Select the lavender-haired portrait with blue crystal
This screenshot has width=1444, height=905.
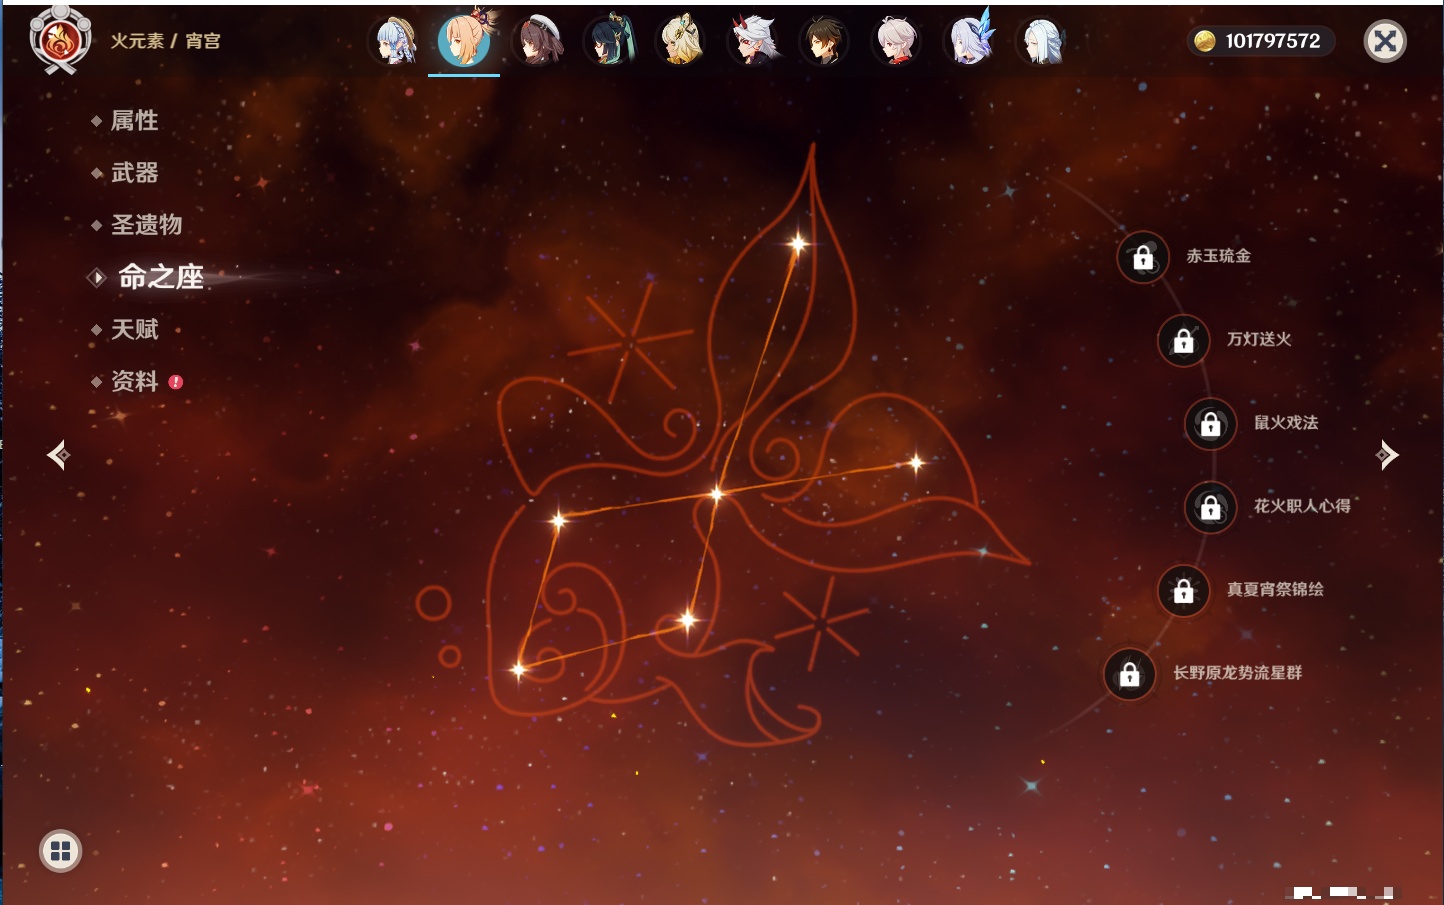coord(969,40)
